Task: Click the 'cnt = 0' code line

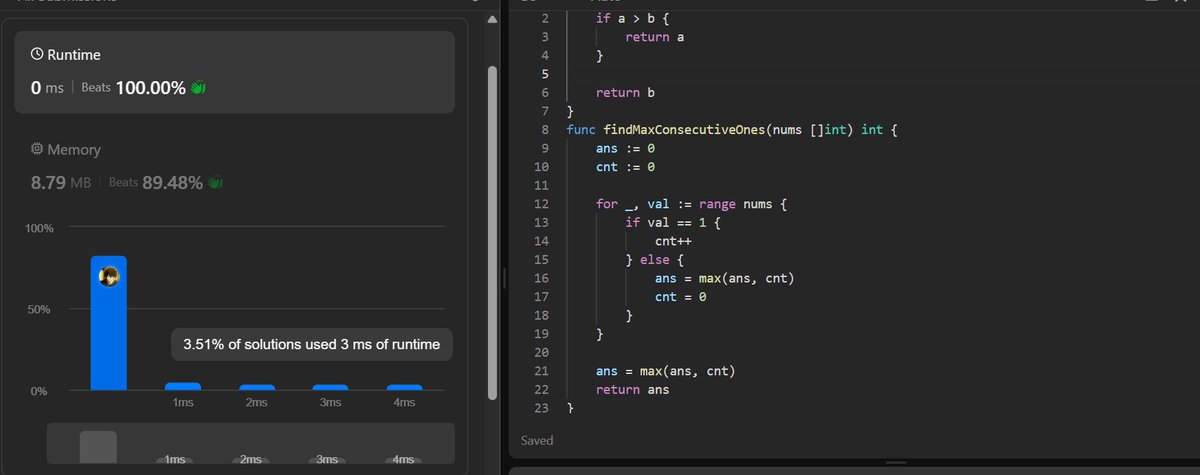Action: (681, 297)
